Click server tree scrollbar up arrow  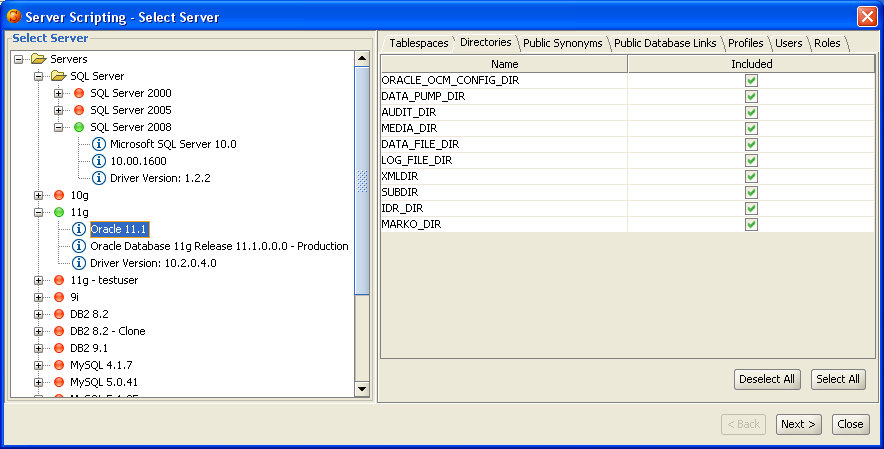coord(362,58)
